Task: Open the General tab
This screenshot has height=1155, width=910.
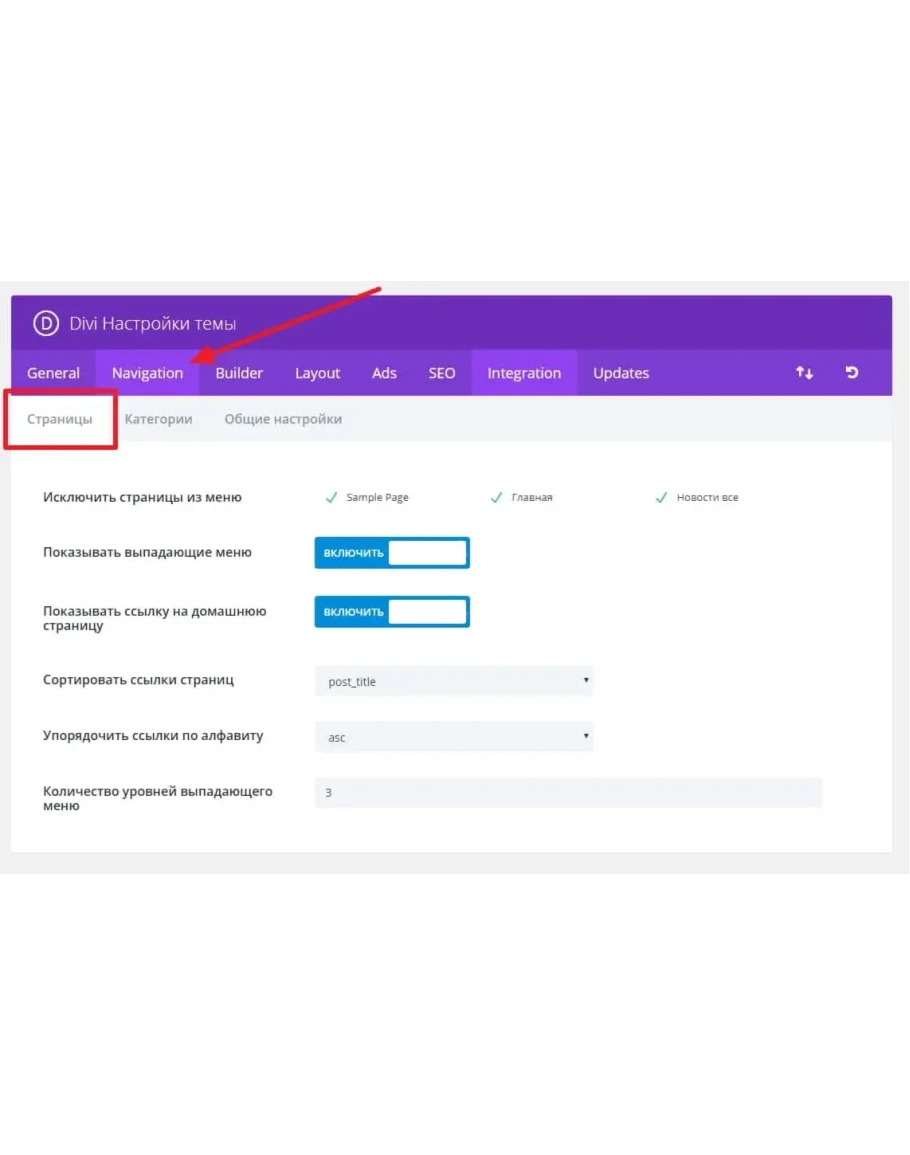Action: [53, 373]
